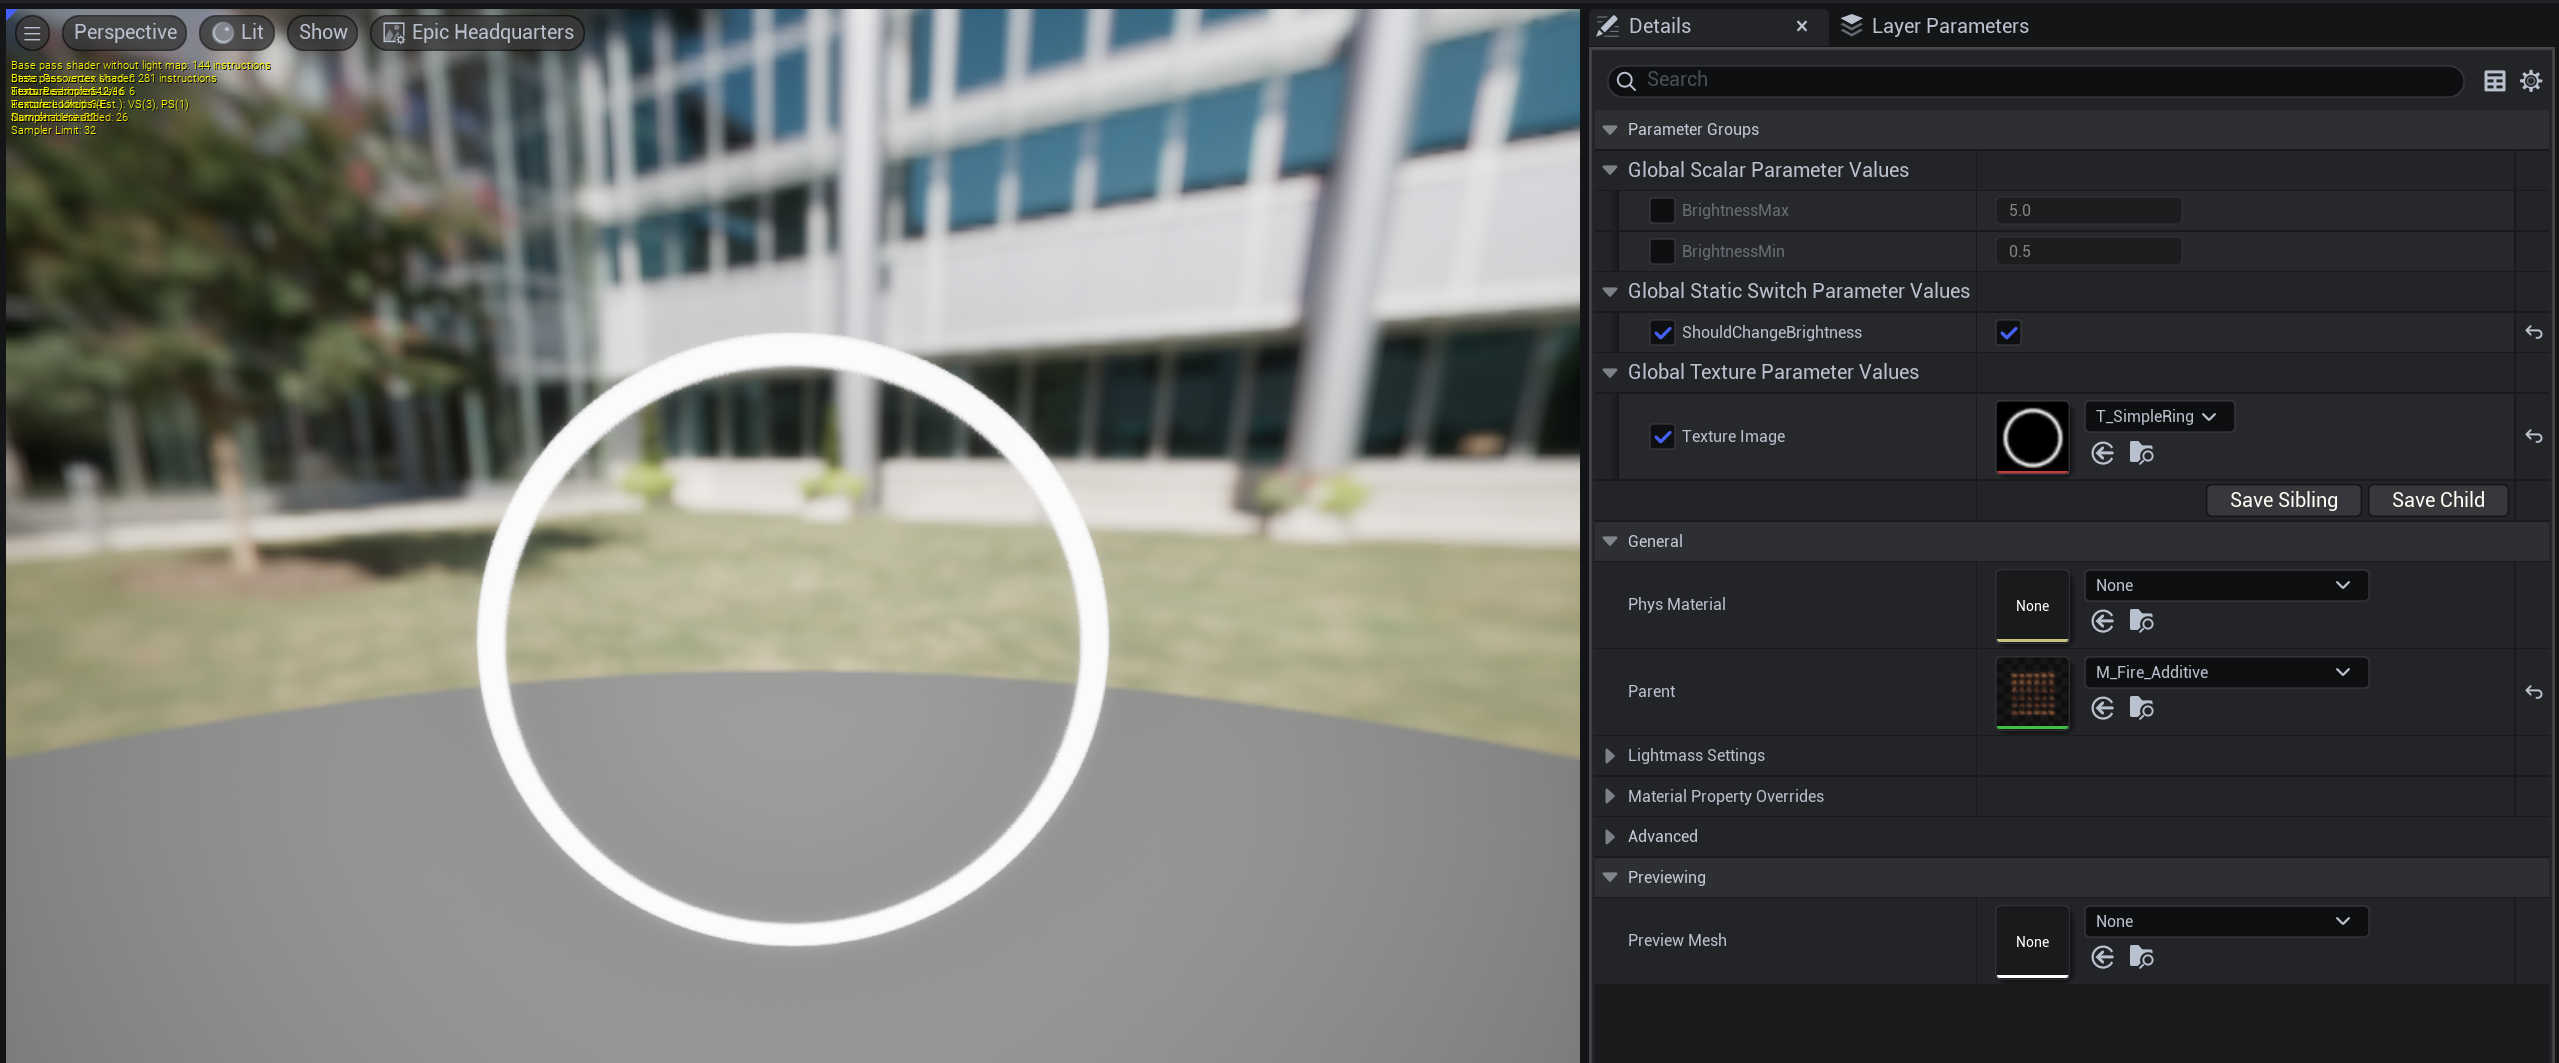Click the Save Child button
This screenshot has width=2559, height=1063.
coord(2437,500)
